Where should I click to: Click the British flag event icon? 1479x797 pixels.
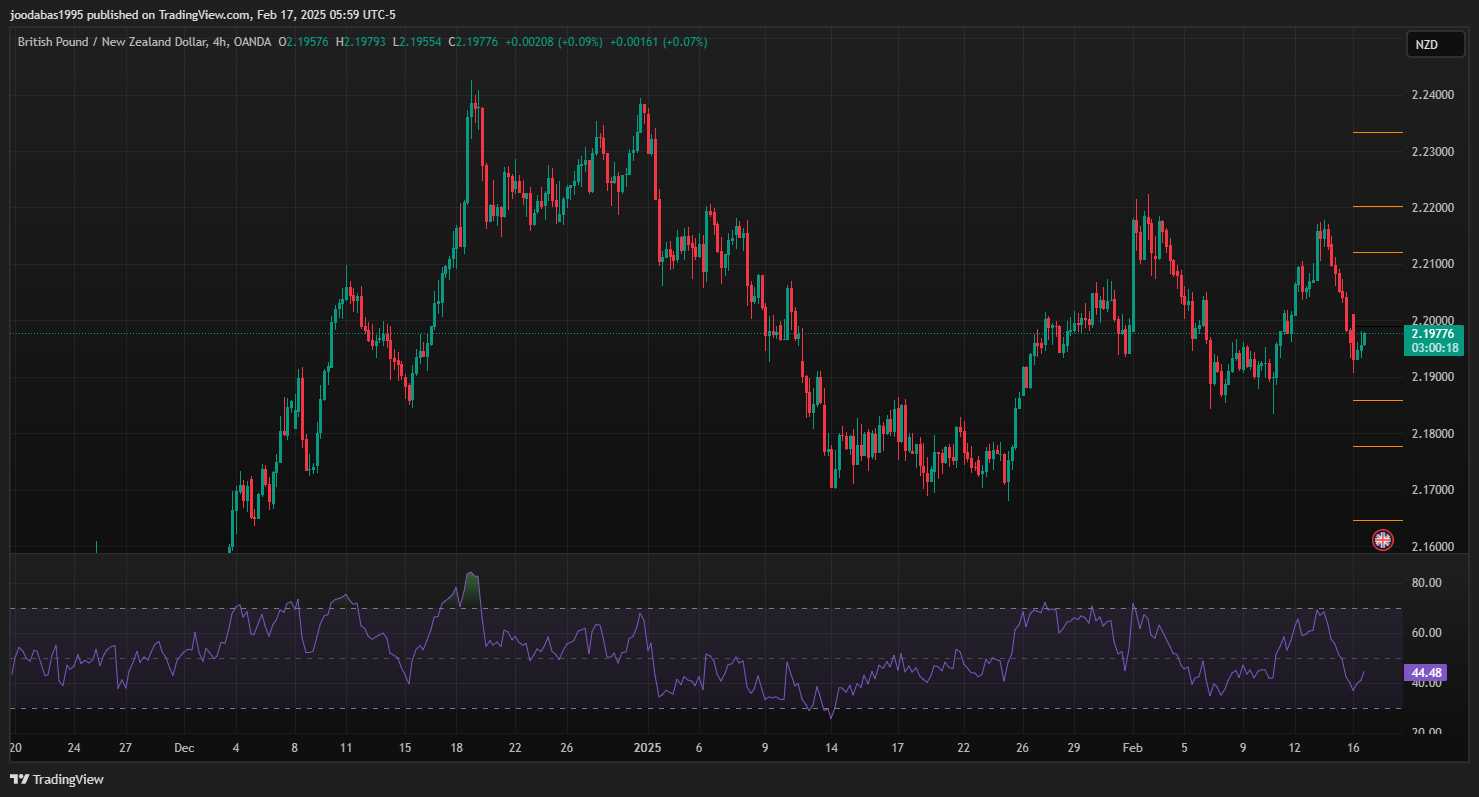[x=1382, y=540]
